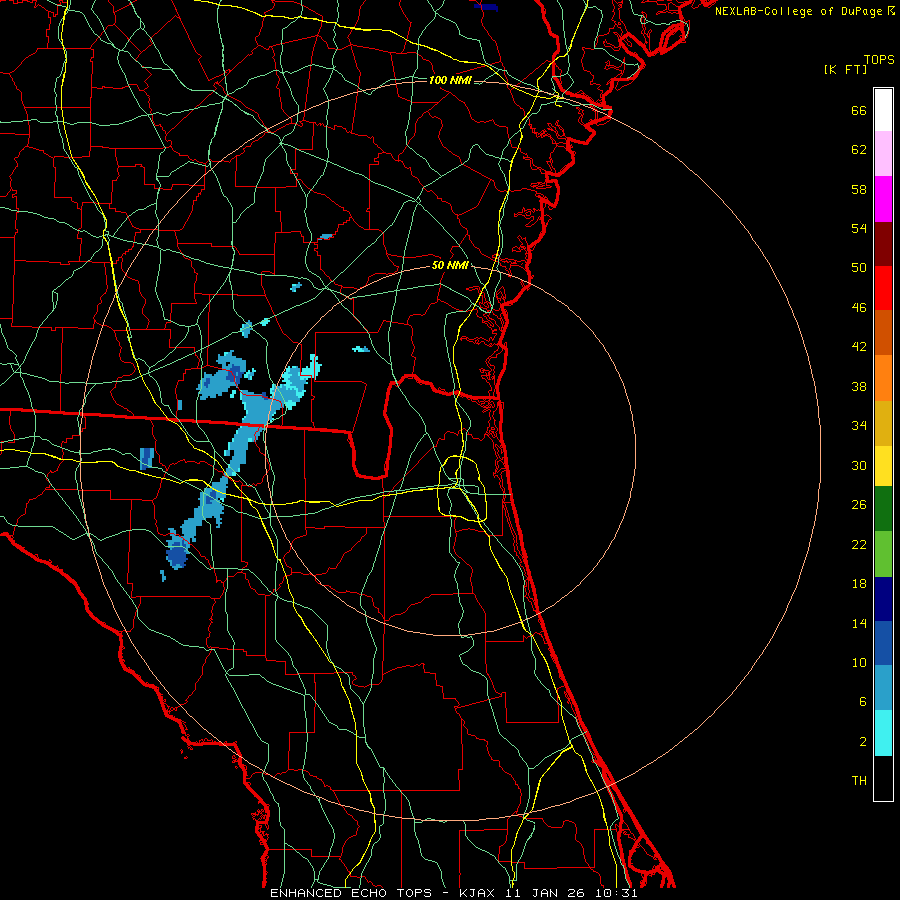Click the small isolated blue echo west of the band
The width and height of the screenshot is (900, 900).
[147, 459]
